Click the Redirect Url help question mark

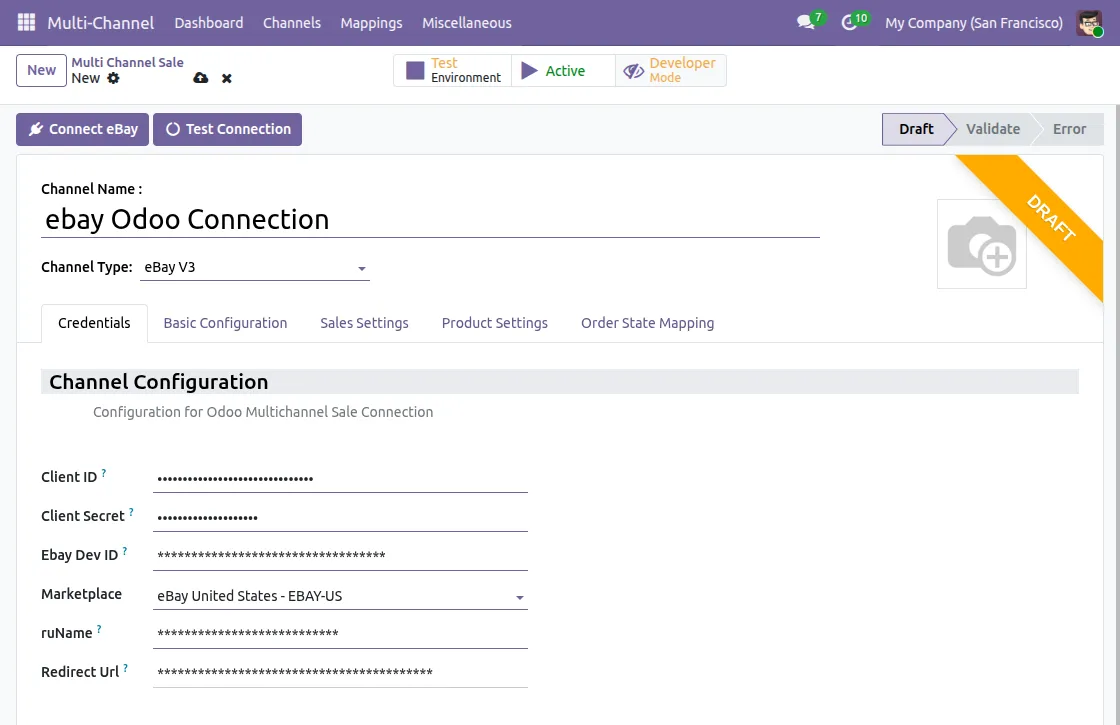126,668
